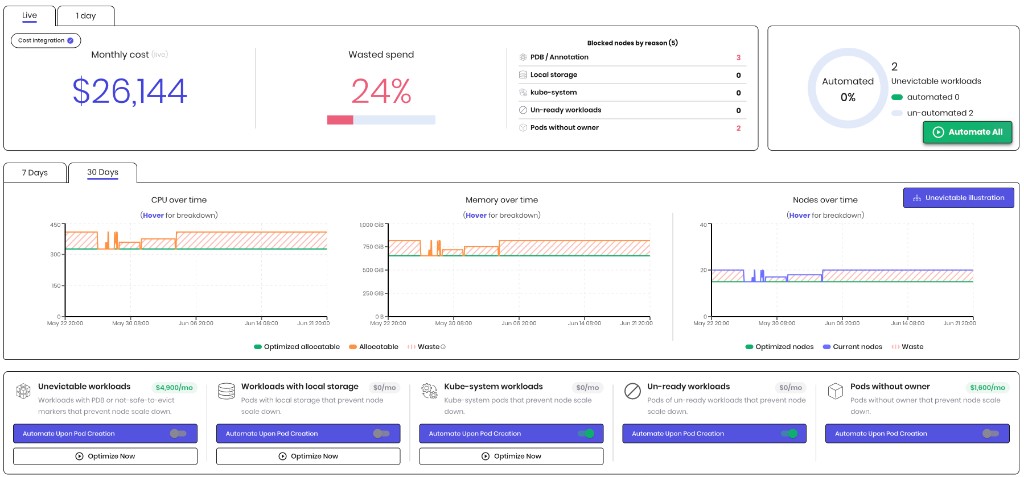Toggle Automate Upon Pod Creation for Un-ready workloads
Screen dimensions: 1024x477
(x=789, y=433)
